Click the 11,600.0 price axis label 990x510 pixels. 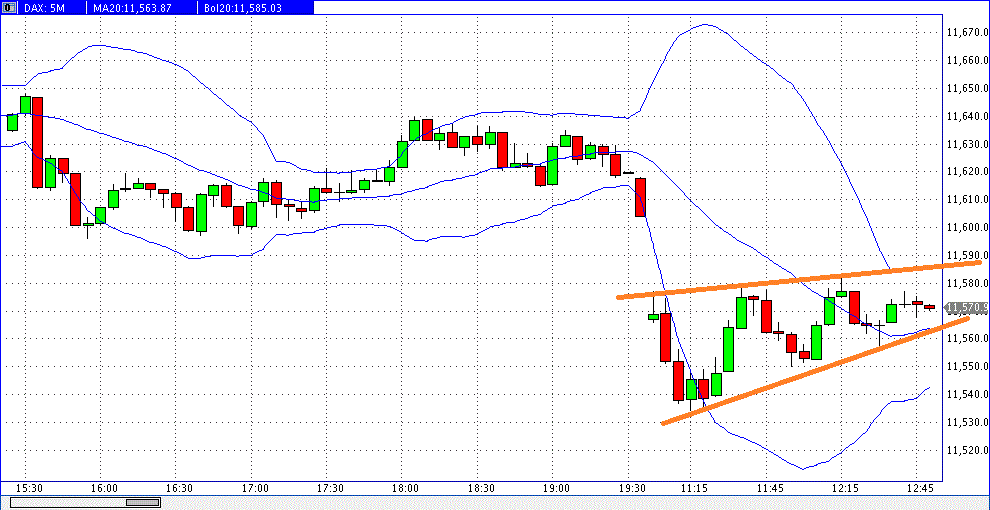tap(967, 227)
